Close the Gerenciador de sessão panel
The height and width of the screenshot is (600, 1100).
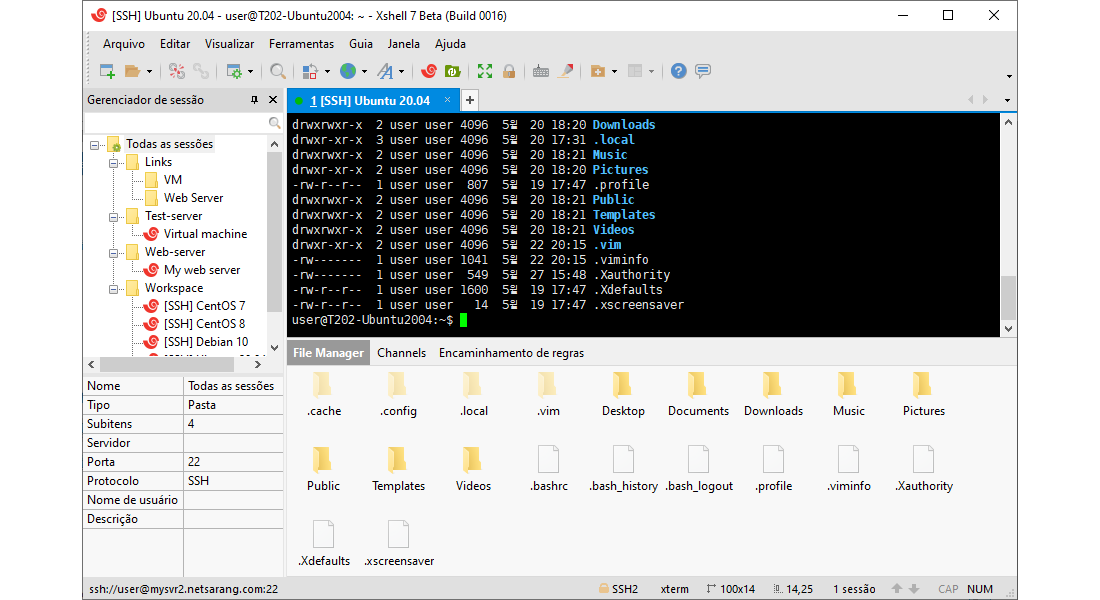[274, 100]
